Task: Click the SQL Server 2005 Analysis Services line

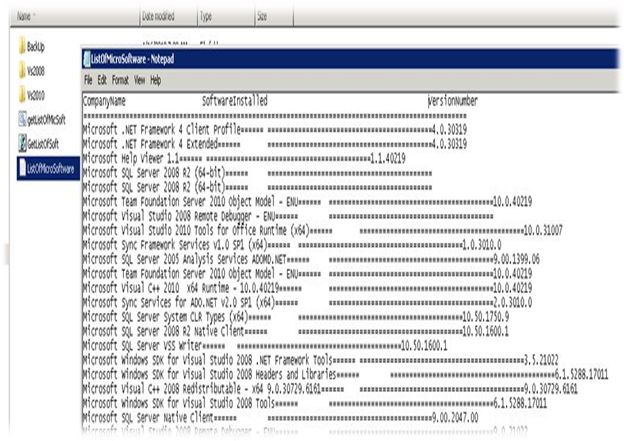Action: click(311, 259)
